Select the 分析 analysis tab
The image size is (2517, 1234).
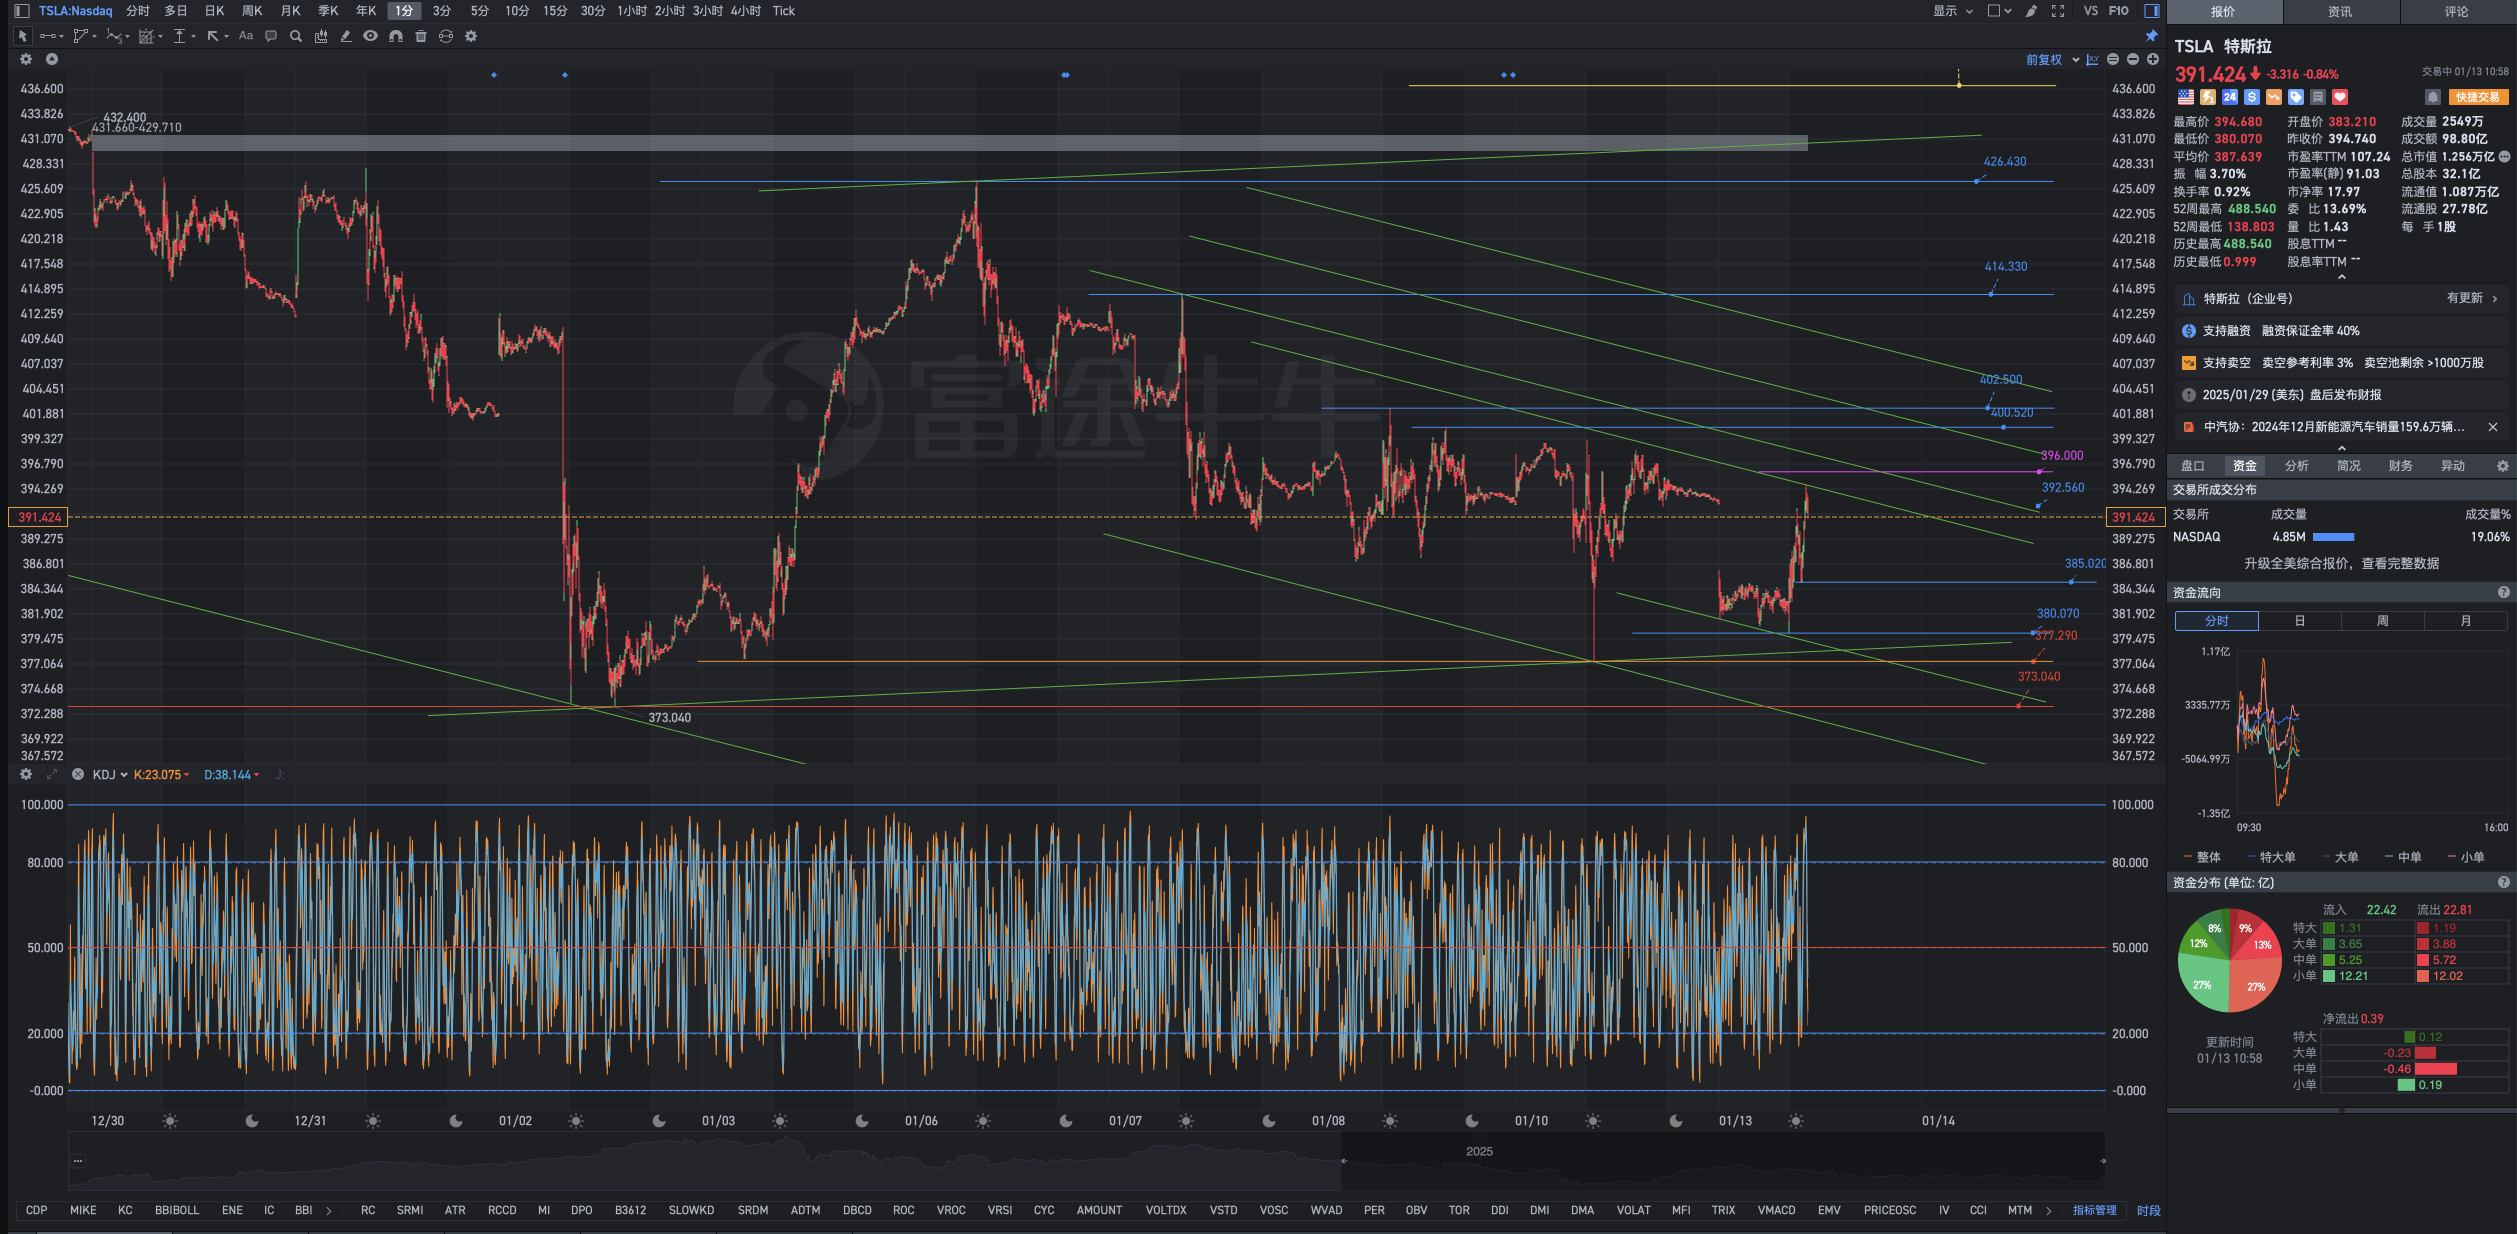click(x=2297, y=466)
